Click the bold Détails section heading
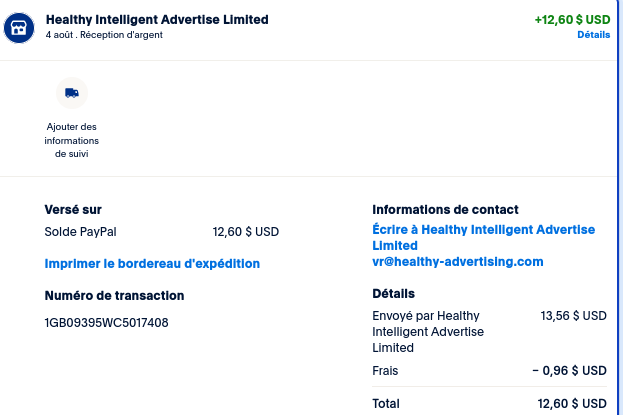This screenshot has width=630, height=415. 393,294
